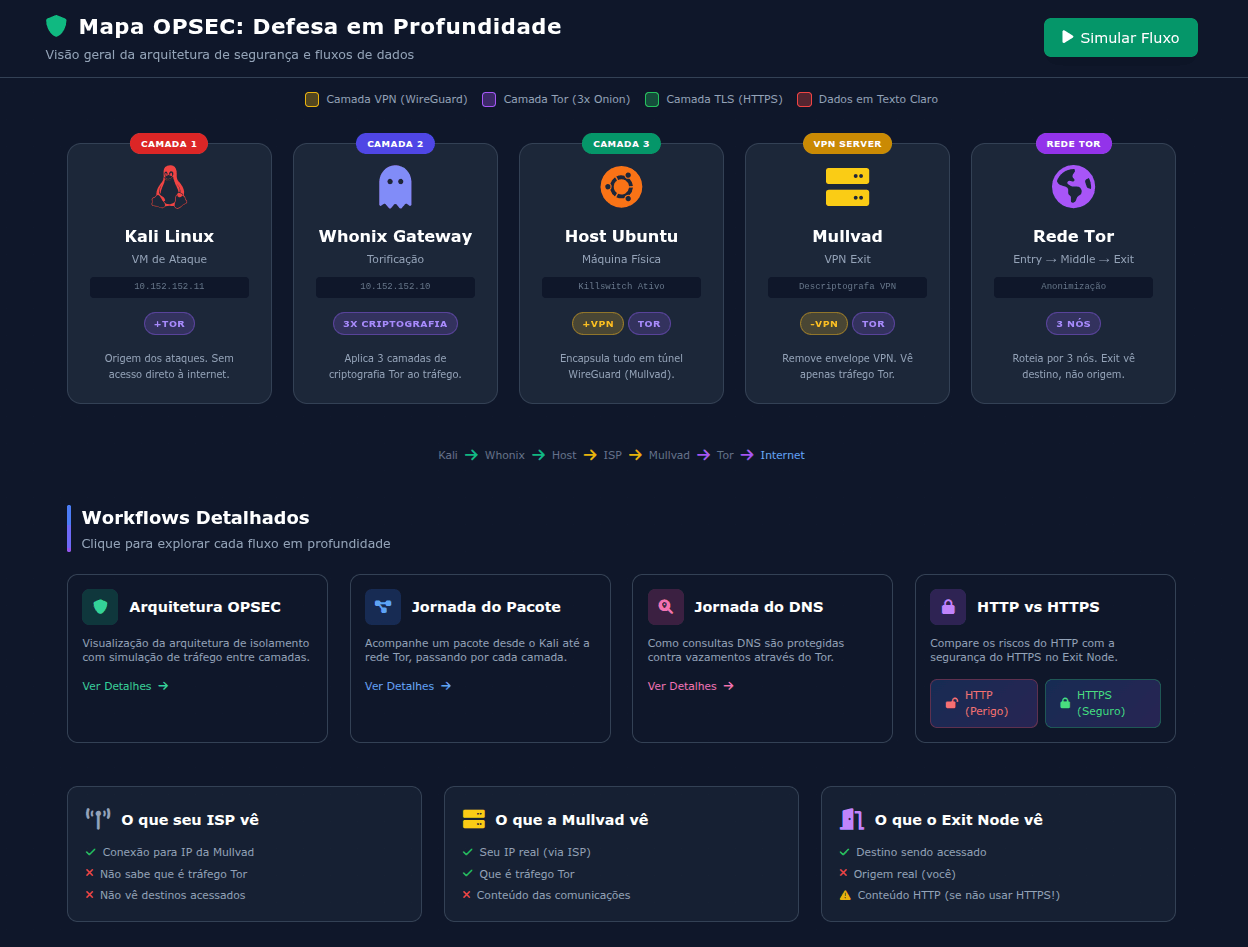The image size is (1248, 947).
Task: Click the yellow Camada VPN legend swatch
Action: [312, 99]
